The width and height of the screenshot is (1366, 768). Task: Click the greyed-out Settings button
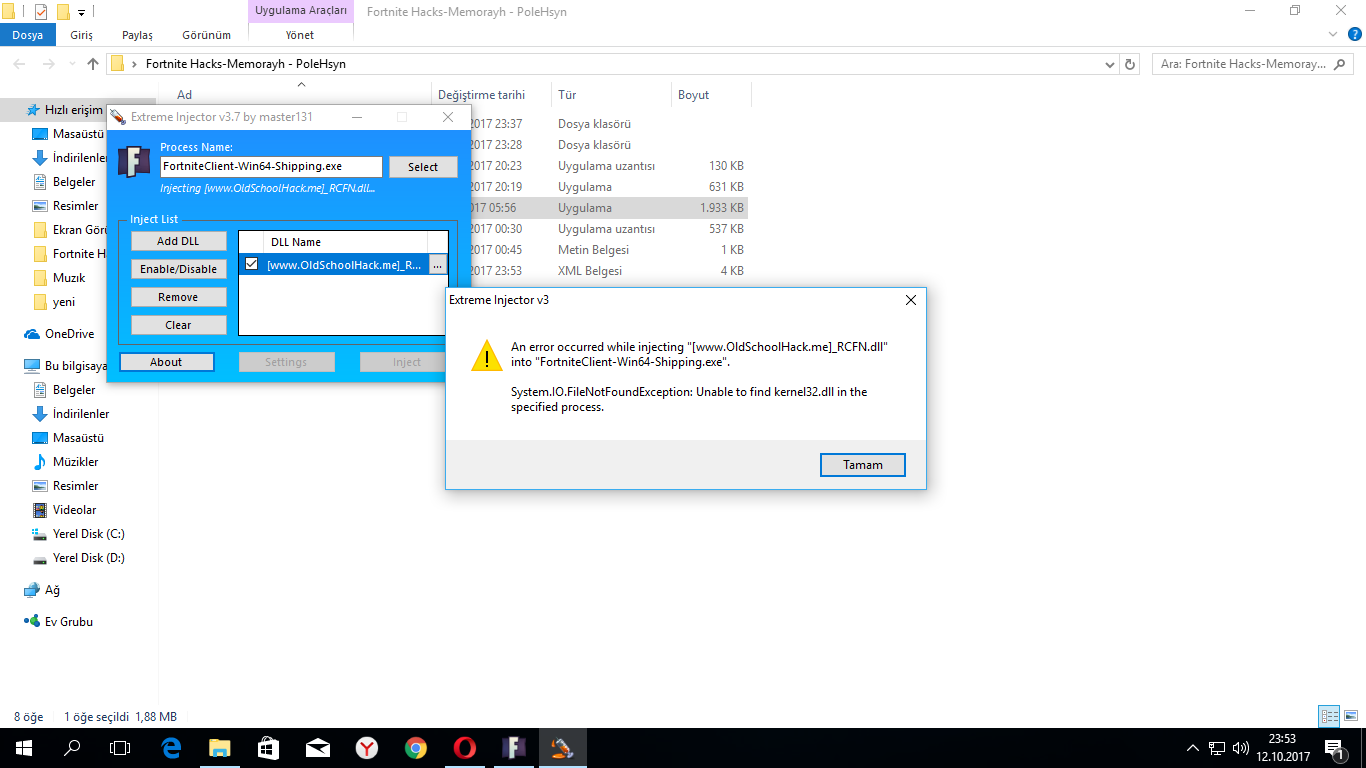coord(286,362)
